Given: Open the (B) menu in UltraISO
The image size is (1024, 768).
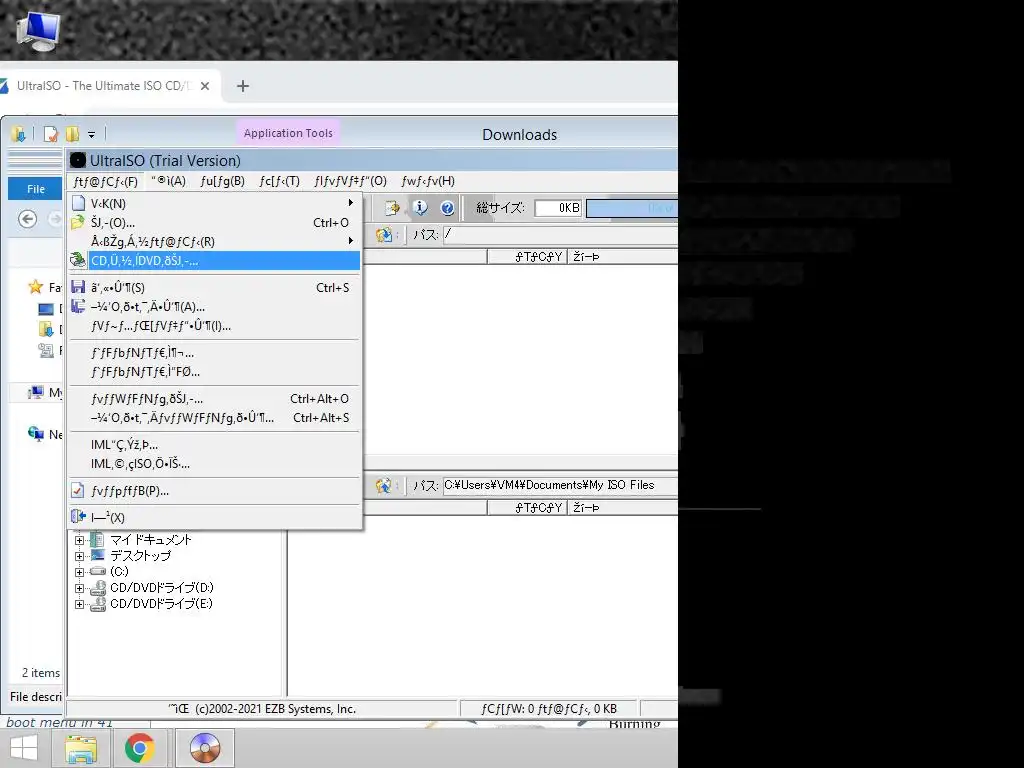Looking at the screenshot, I should (x=222, y=181).
